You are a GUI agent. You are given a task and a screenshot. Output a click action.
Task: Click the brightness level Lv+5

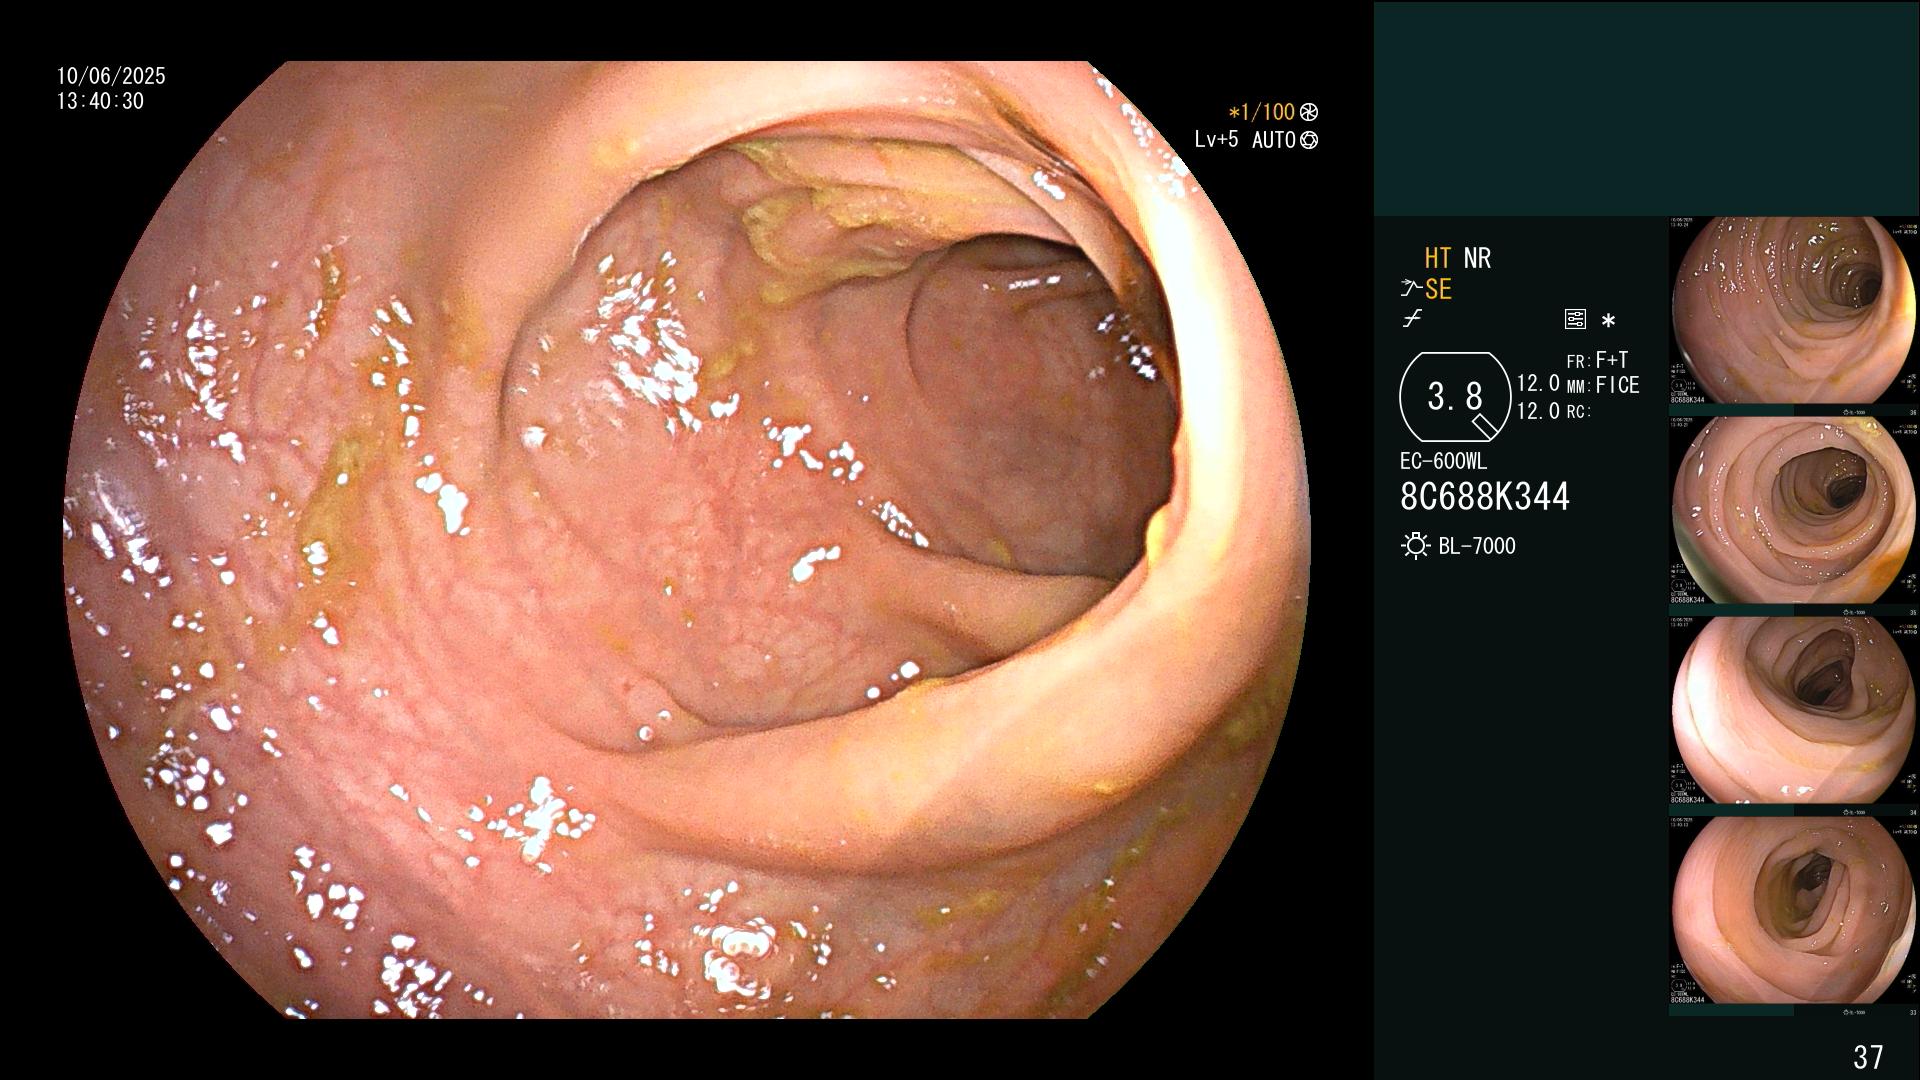(x=1216, y=139)
